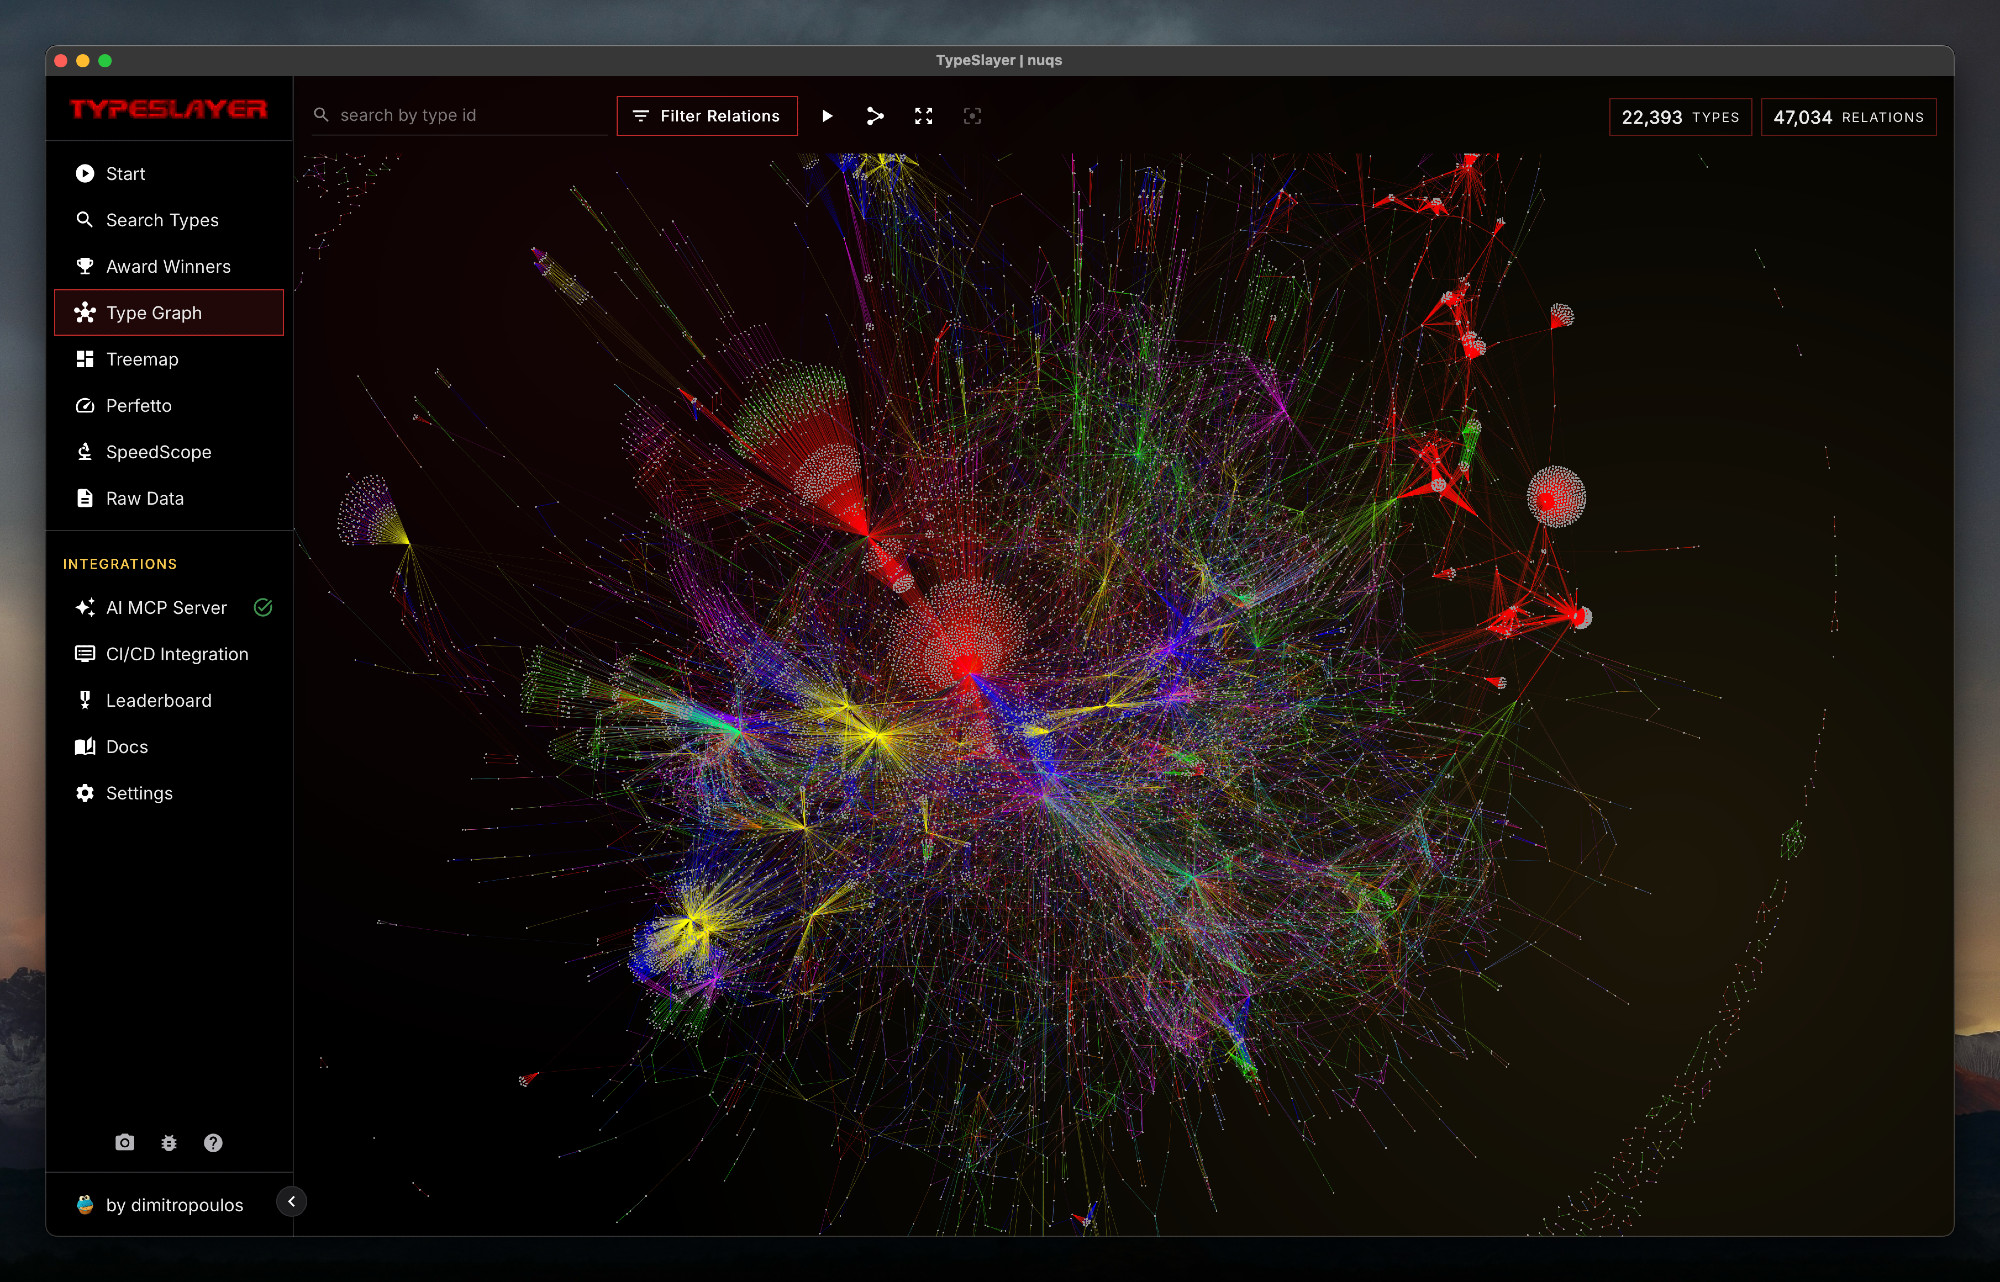The height and width of the screenshot is (1282, 2000).
Task: Open Perfetto from the sidebar
Action: coord(139,405)
